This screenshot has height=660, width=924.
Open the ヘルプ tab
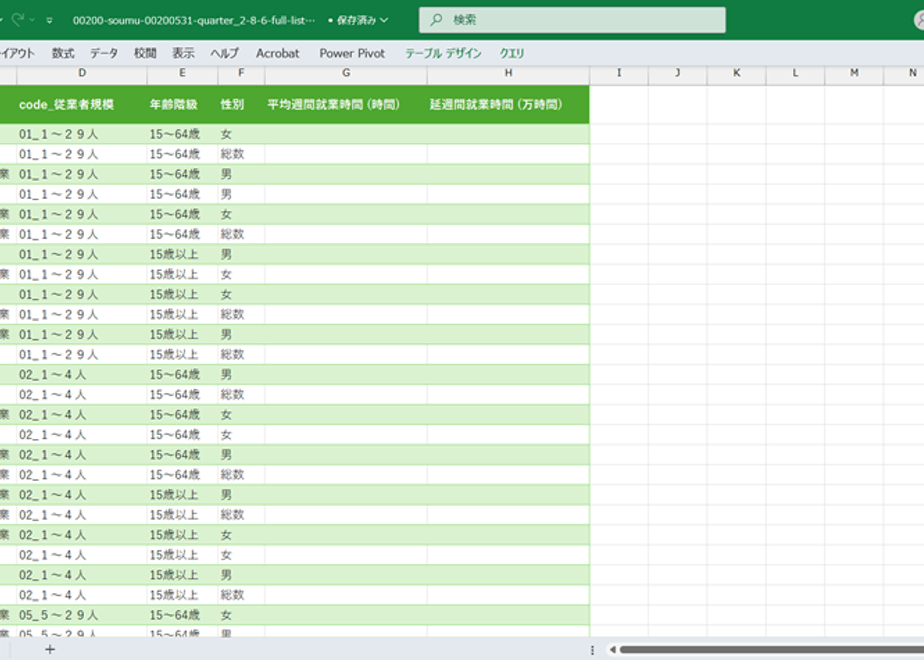(225, 53)
